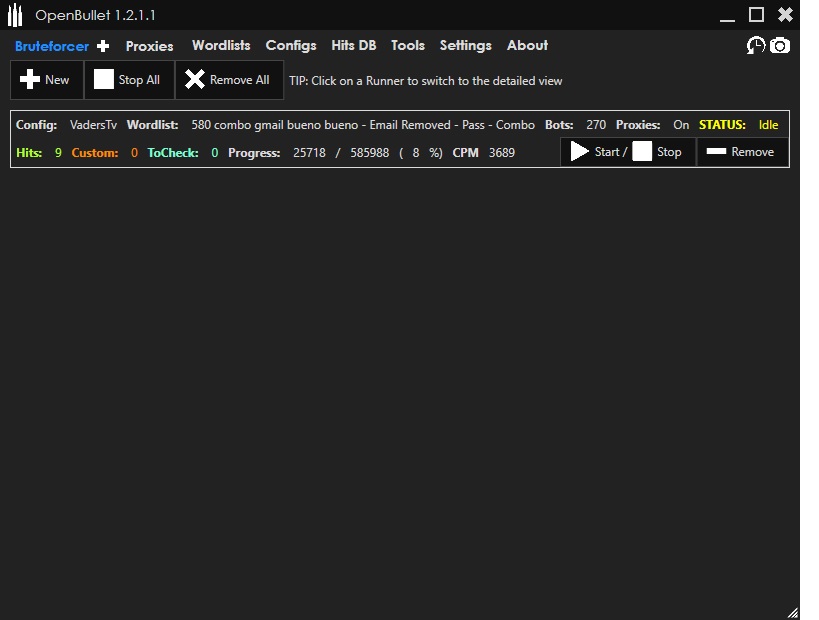Click the CPM value 3689
The width and height of the screenshot is (819, 620).
tap(502, 153)
